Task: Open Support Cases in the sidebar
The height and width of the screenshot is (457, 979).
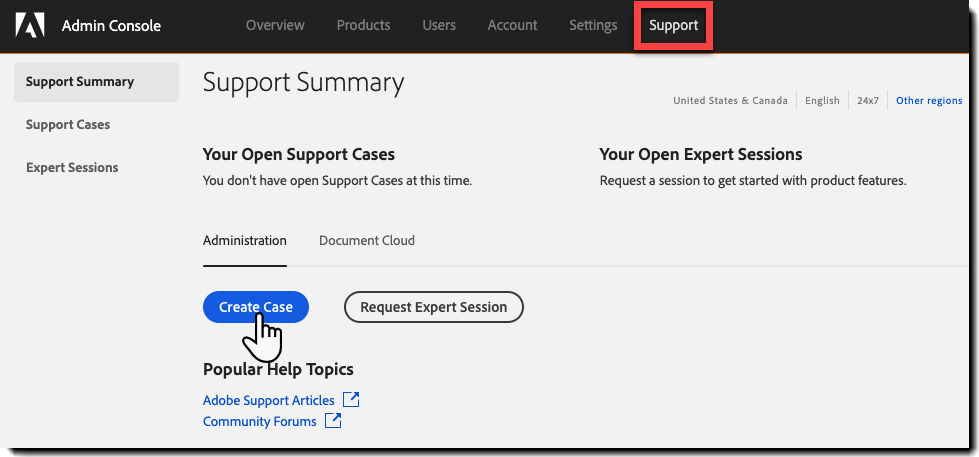Action: 68,125
